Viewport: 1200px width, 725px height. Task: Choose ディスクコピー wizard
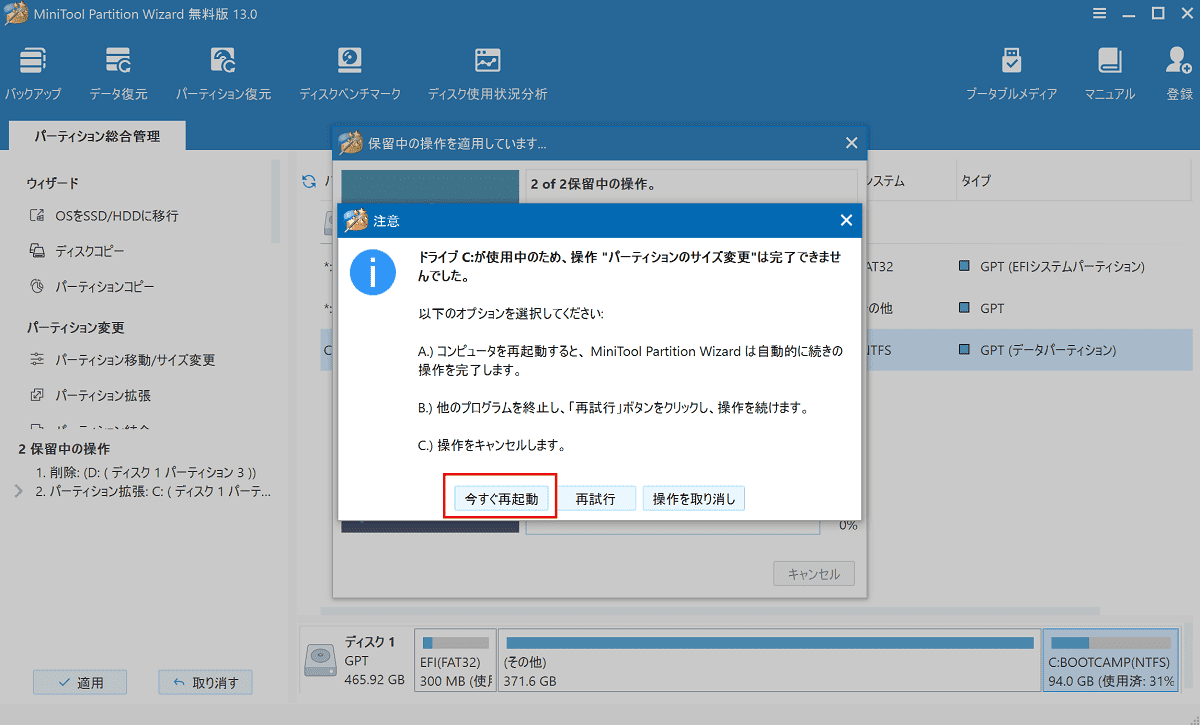point(90,251)
